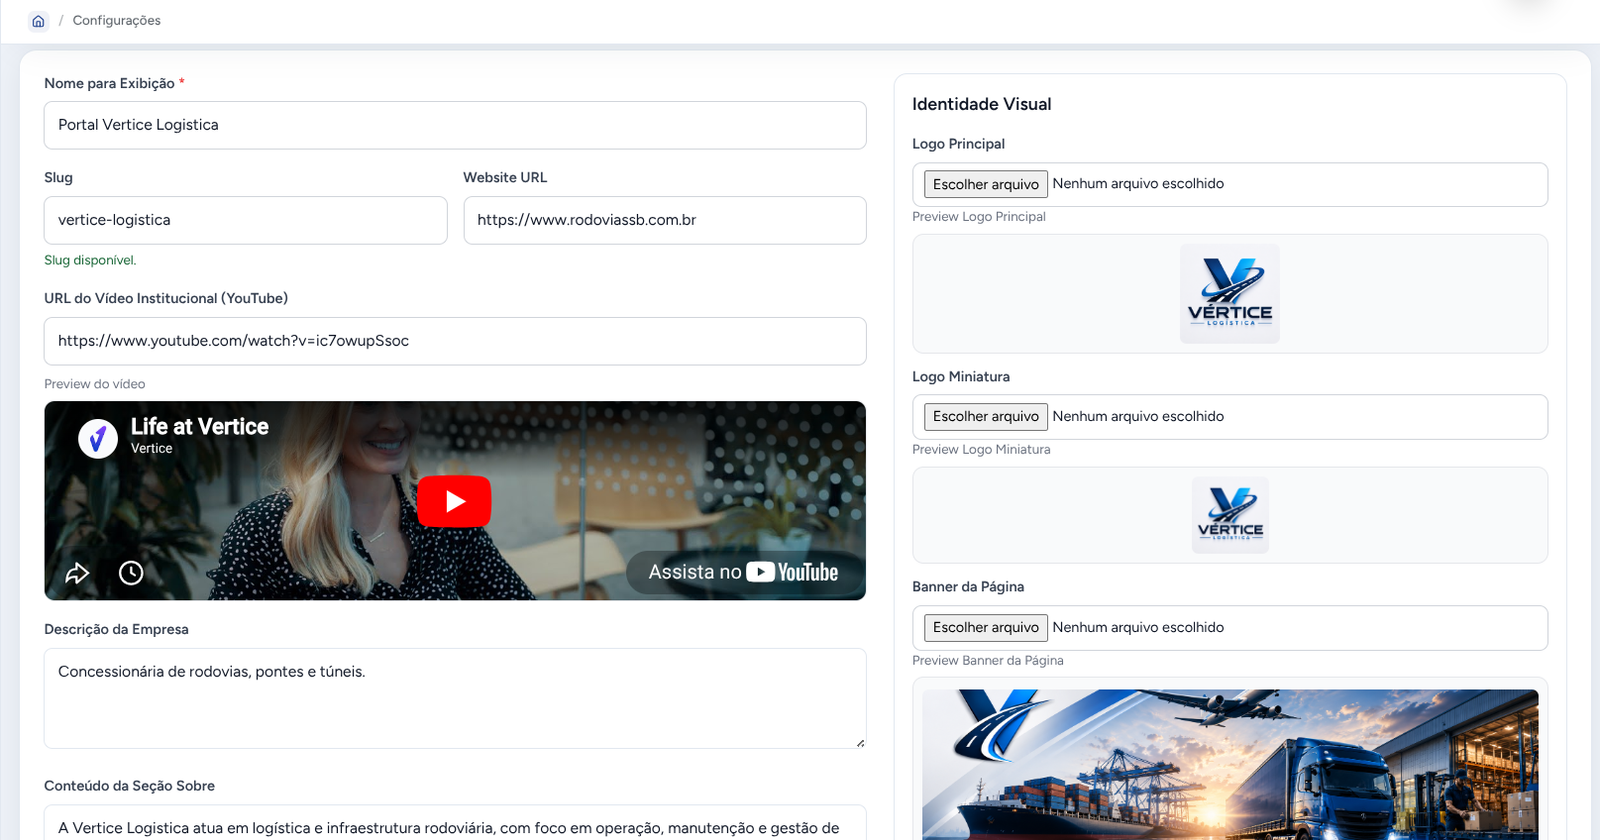
Task: Grab the description textarea resize handle
Action: coord(860,742)
